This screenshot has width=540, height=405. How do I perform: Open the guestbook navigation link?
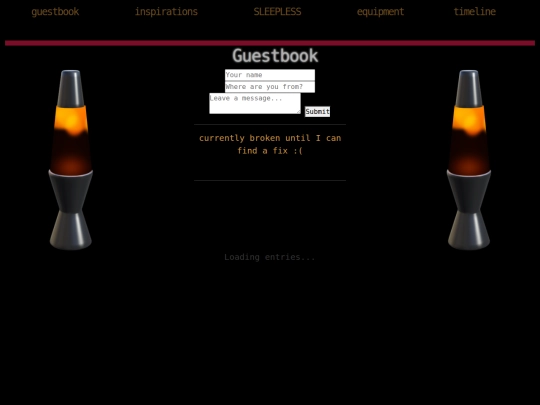click(x=55, y=12)
